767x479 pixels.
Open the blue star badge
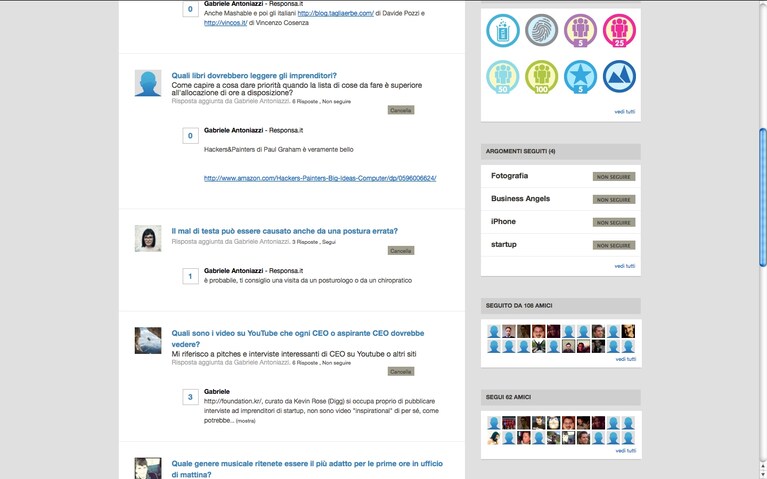click(x=580, y=77)
